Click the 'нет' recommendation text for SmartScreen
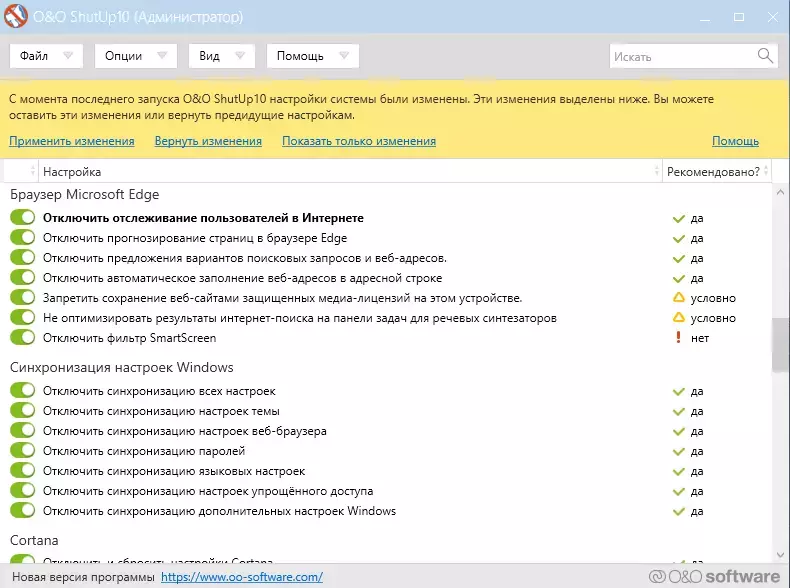The image size is (790, 588). click(700, 338)
